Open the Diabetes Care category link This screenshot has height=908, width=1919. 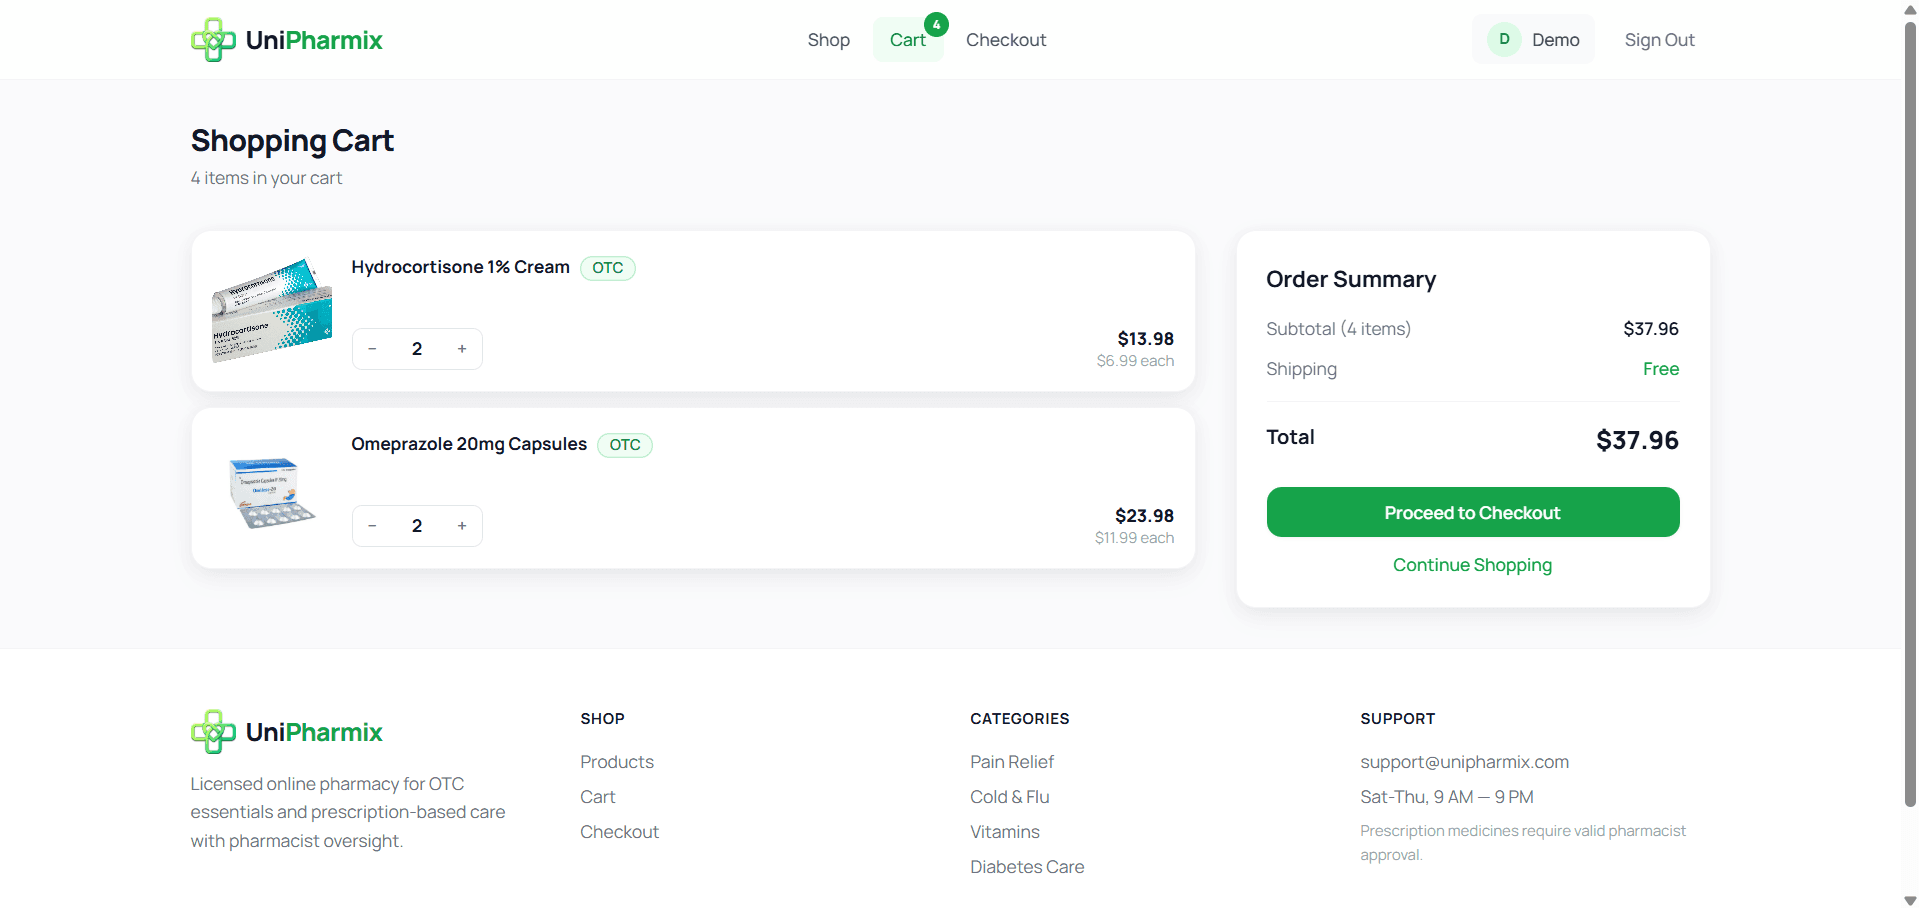click(x=1027, y=867)
